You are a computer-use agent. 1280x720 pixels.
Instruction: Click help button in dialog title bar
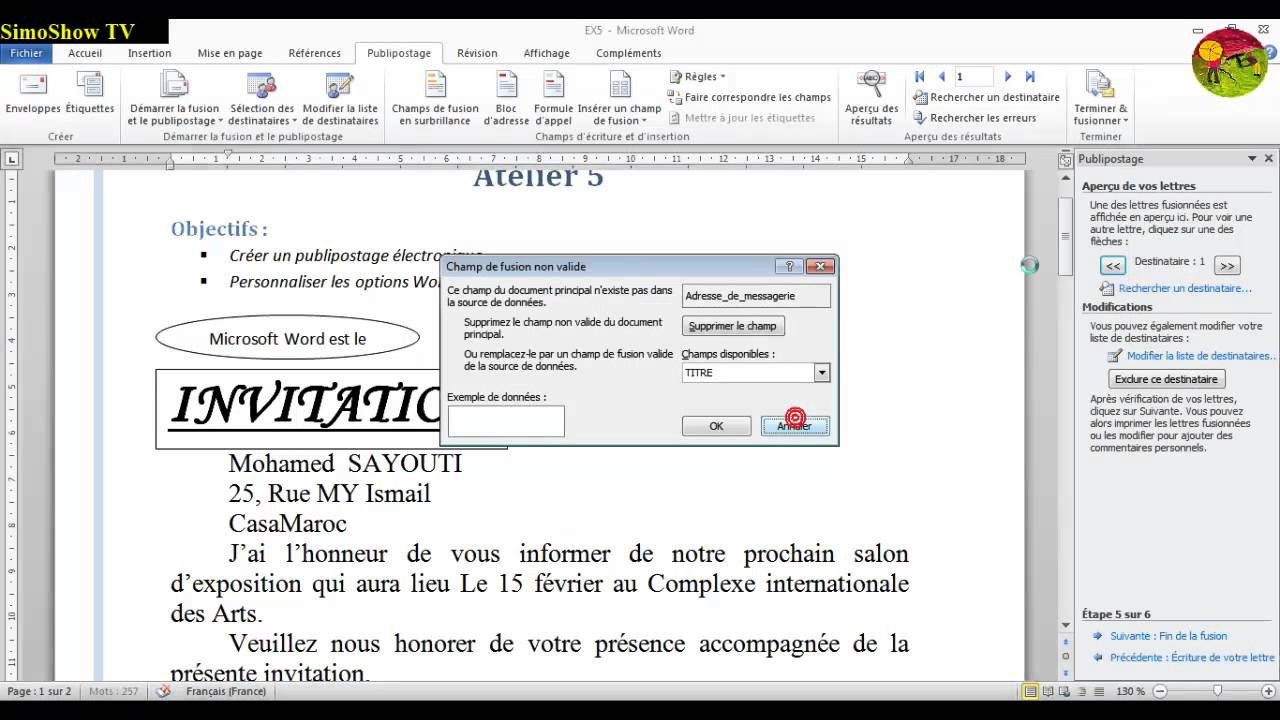(789, 266)
